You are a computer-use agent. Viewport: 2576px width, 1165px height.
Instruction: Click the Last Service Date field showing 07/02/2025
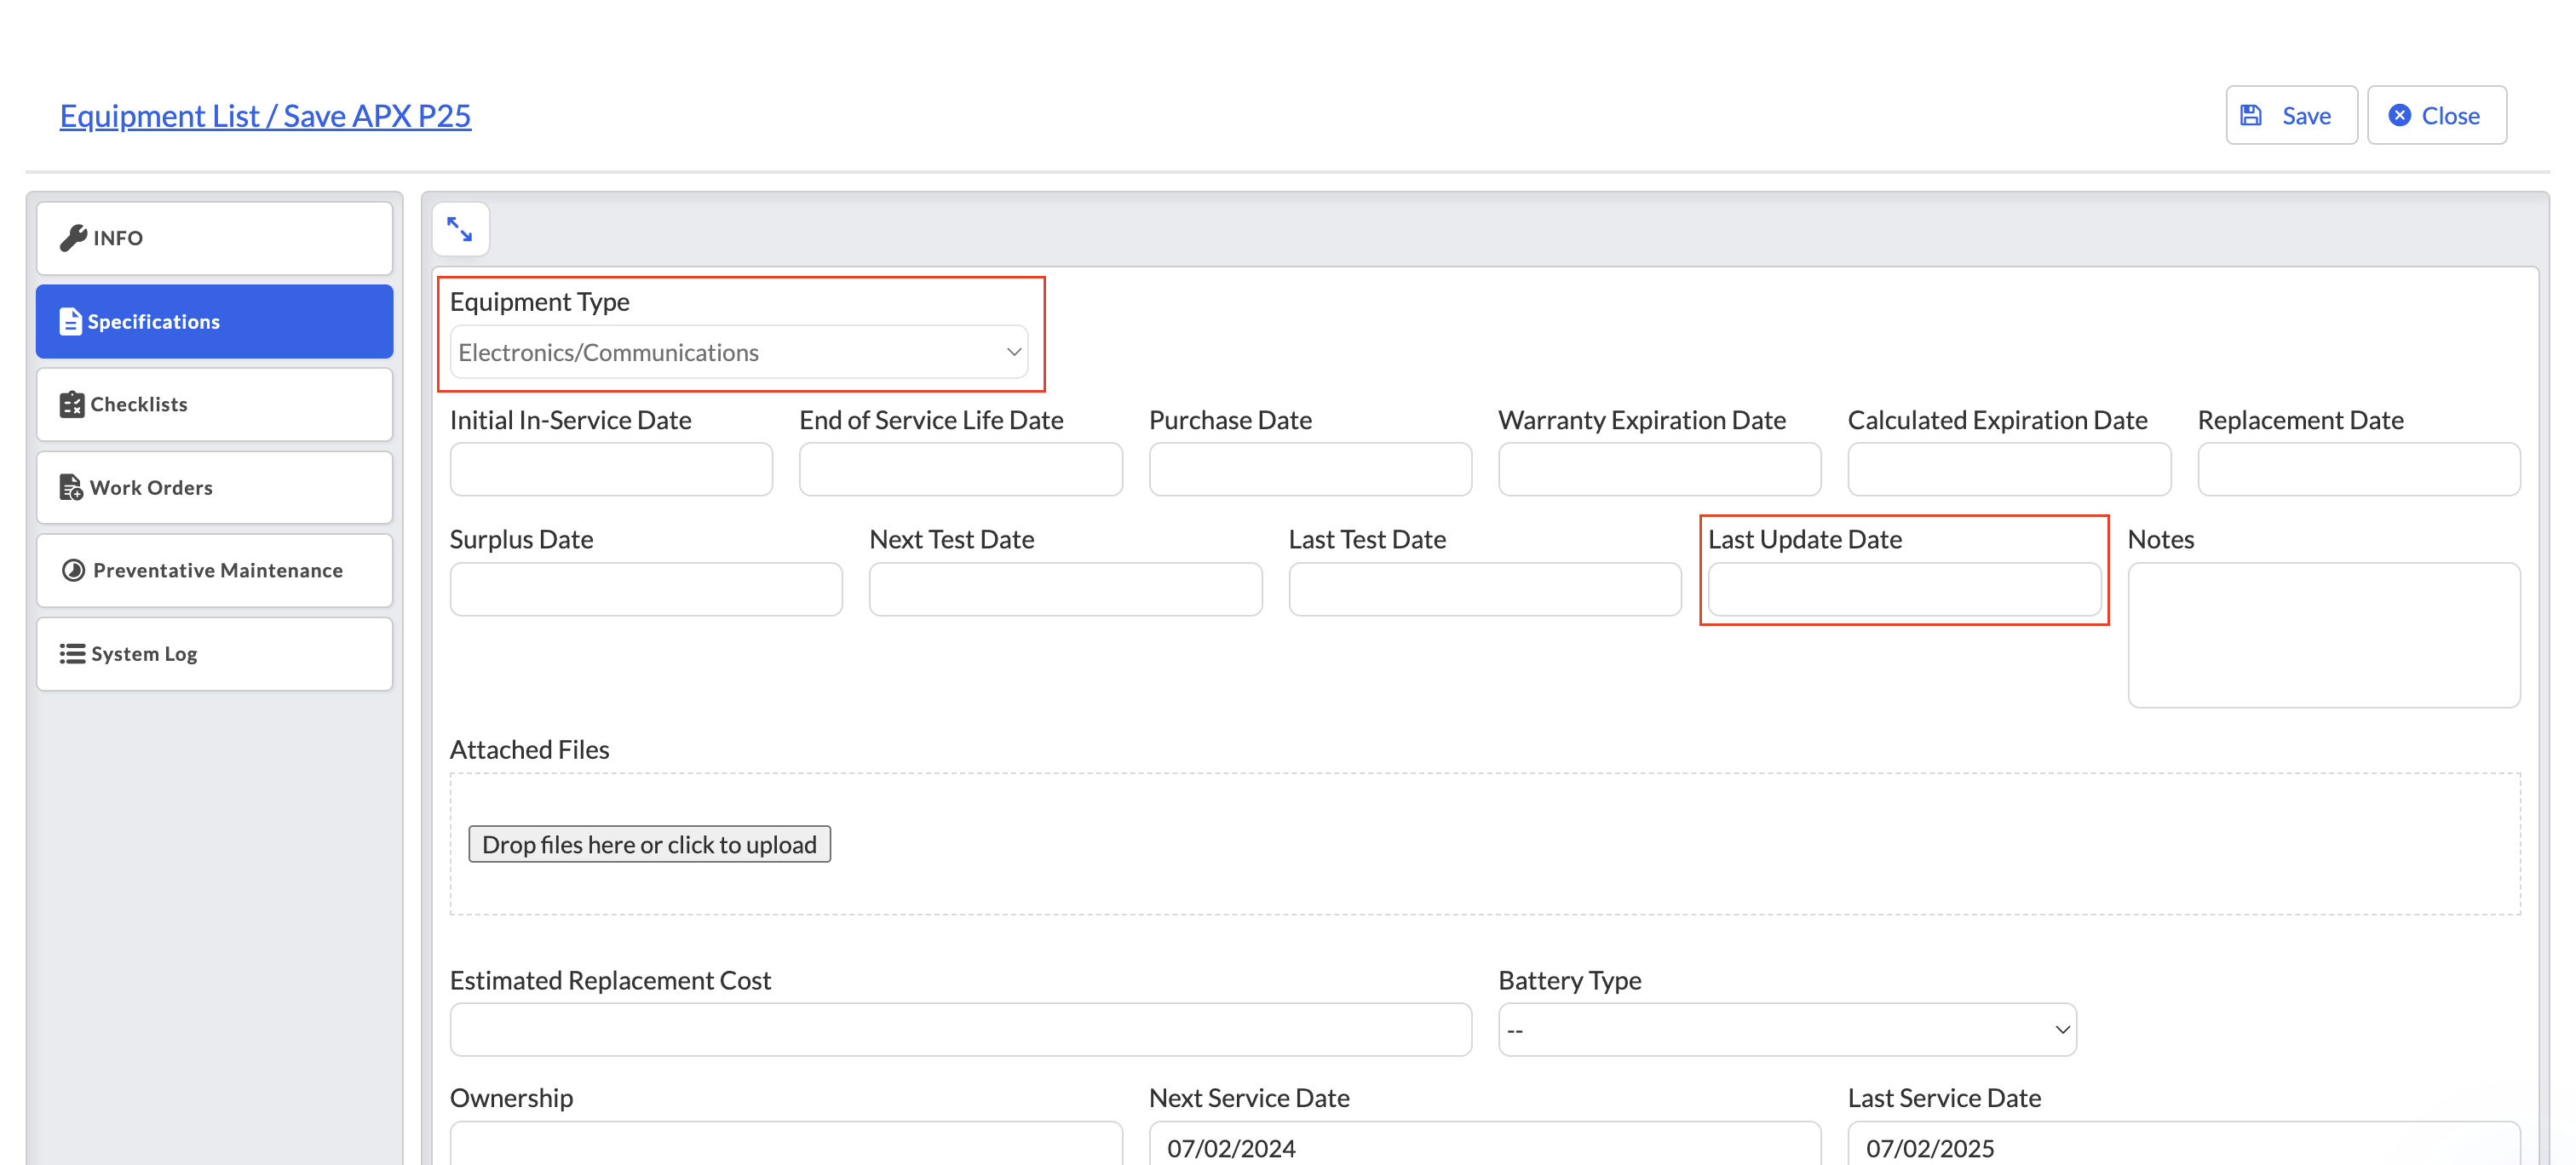click(2184, 1143)
